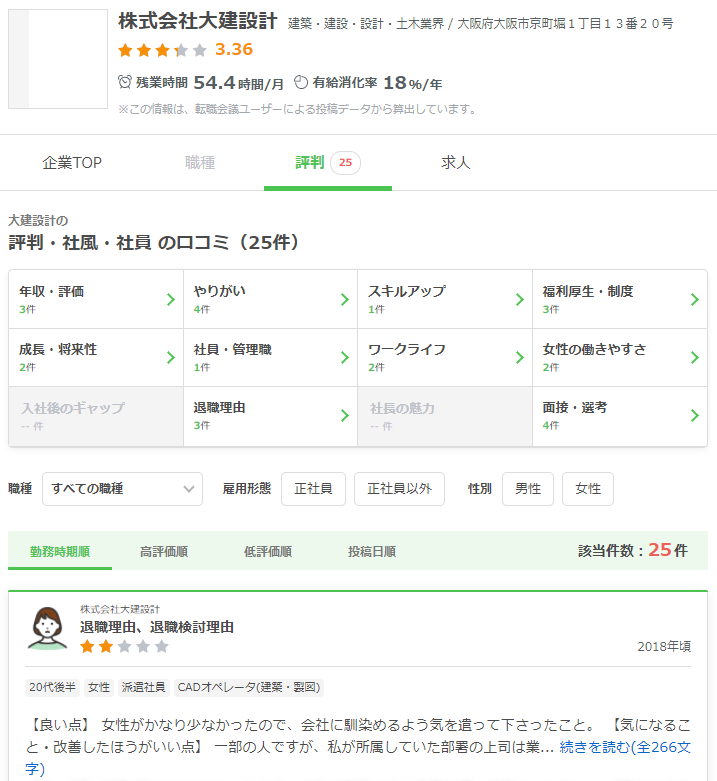Click the arrow beside やりがい

(345, 299)
